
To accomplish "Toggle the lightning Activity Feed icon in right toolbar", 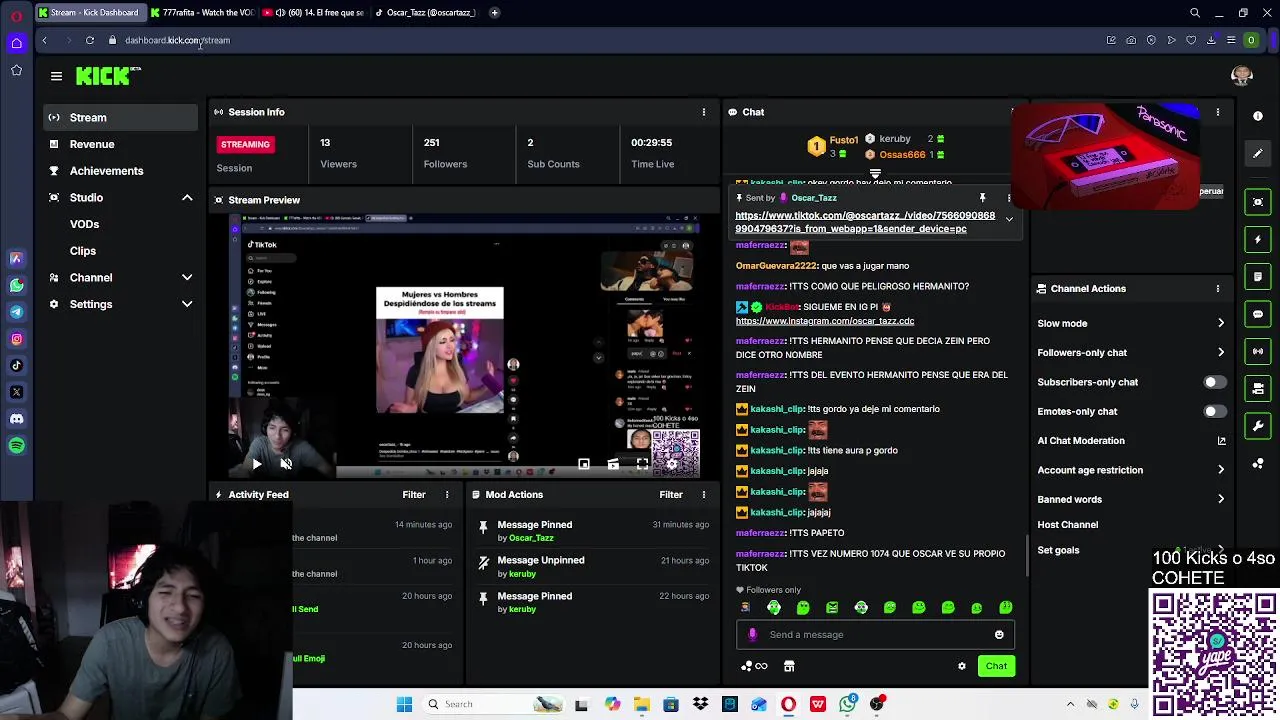I will pyautogui.click(x=1258, y=239).
